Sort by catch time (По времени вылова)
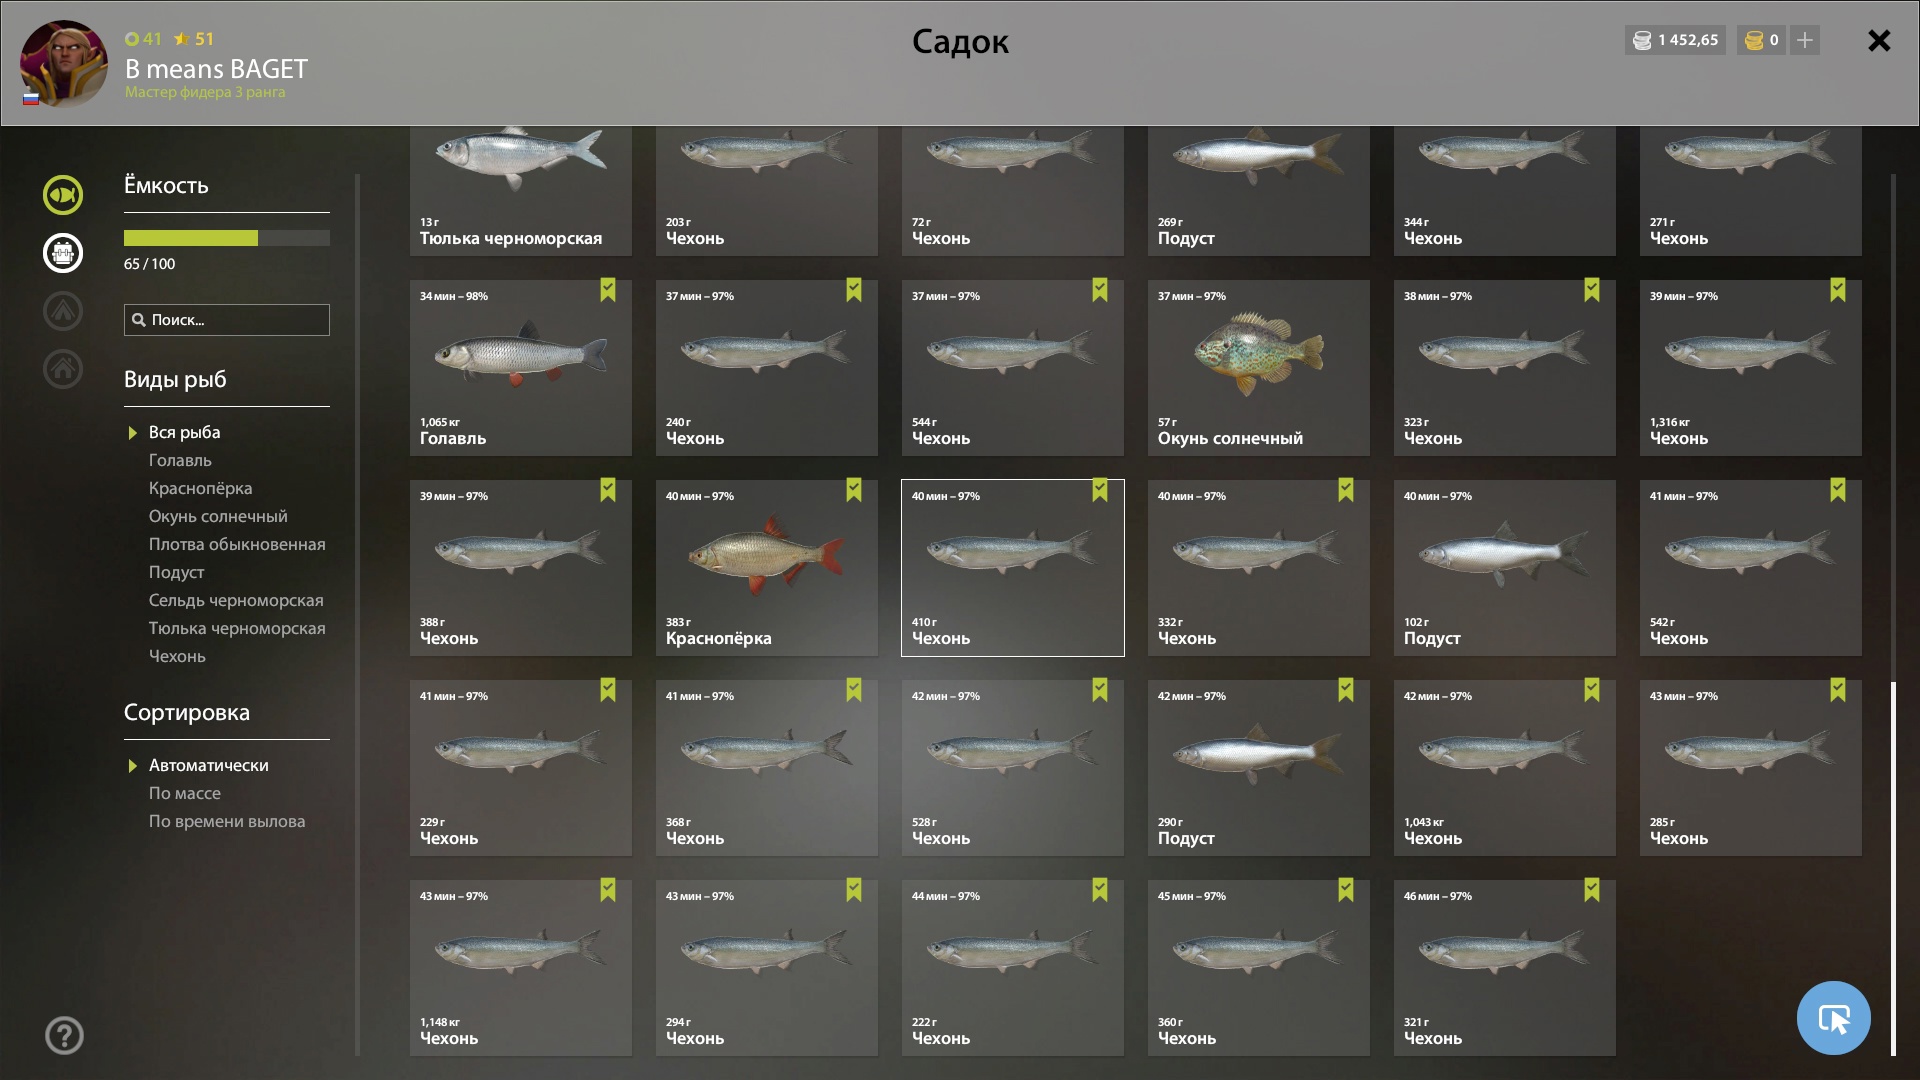The height and width of the screenshot is (1080, 1920). pyautogui.click(x=227, y=821)
